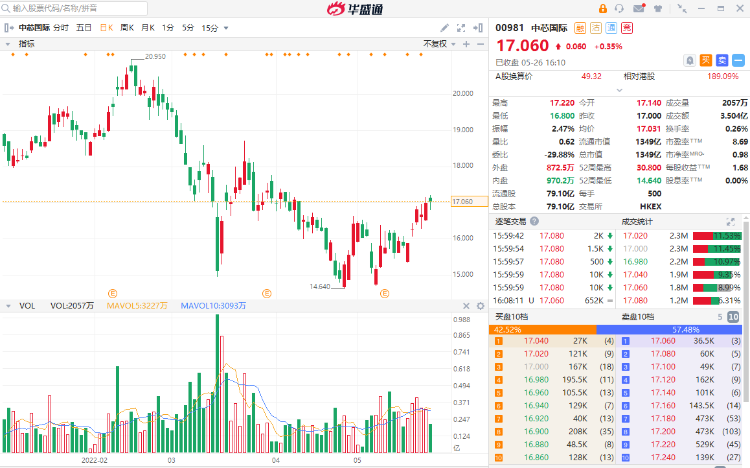Click the search magnifier icon
This screenshot has height=468, width=750.
6,8
